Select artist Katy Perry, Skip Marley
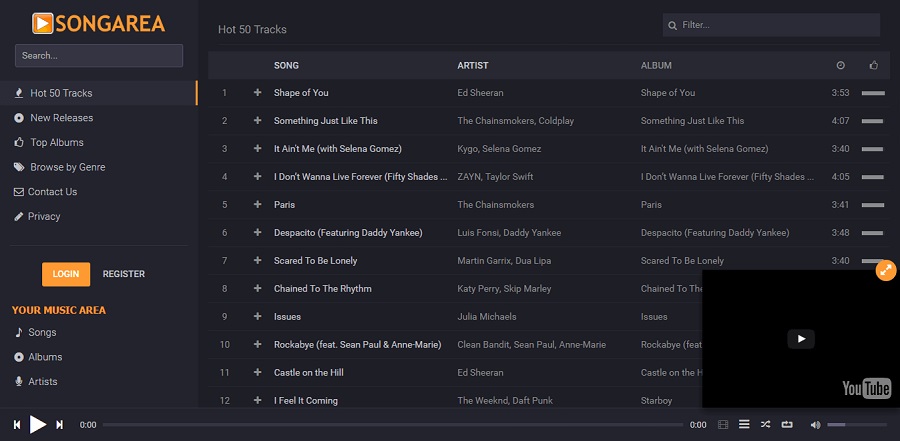Image resolution: width=900 pixels, height=441 pixels. tap(504, 288)
